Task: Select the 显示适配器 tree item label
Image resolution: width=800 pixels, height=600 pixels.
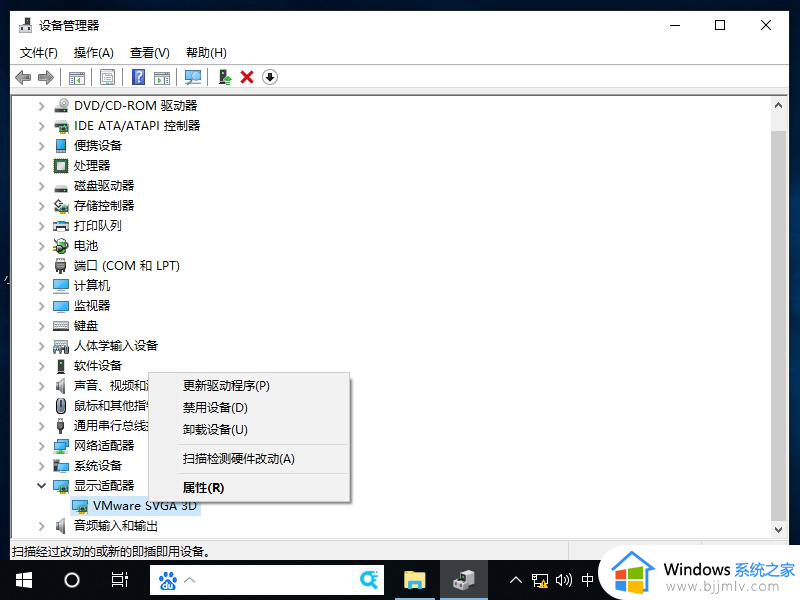Action: 104,486
